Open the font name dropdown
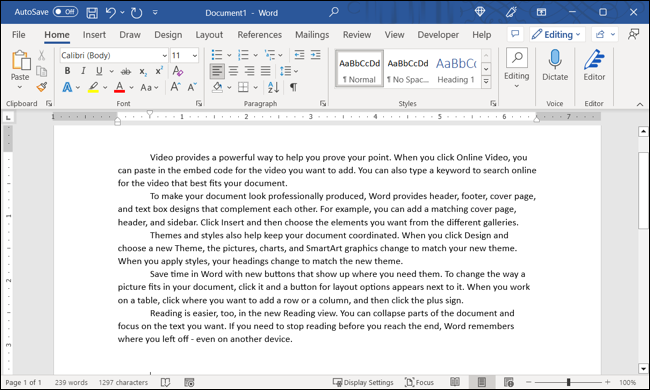Screen dimensions: 650x390 tap(165, 56)
